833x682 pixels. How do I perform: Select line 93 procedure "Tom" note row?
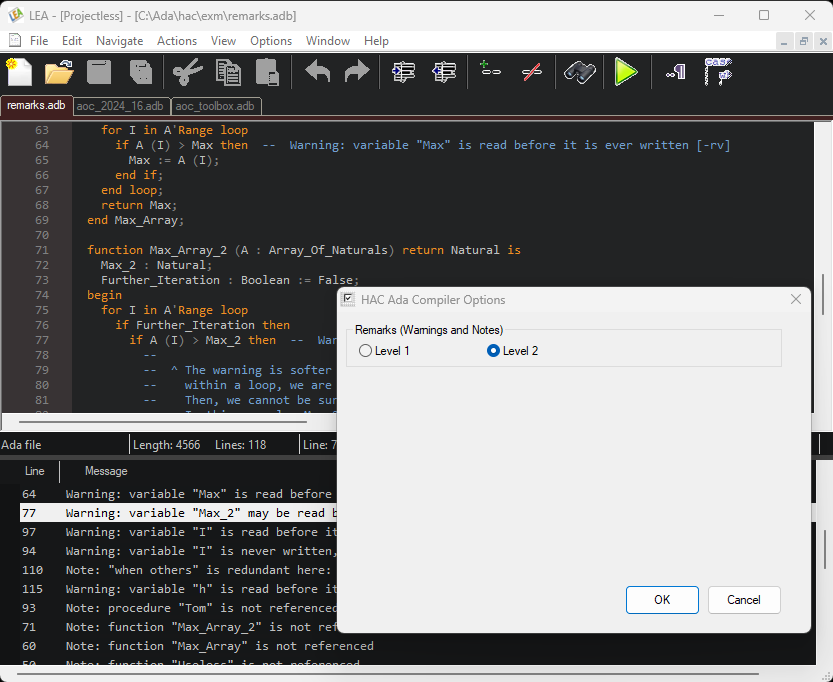[178, 608]
